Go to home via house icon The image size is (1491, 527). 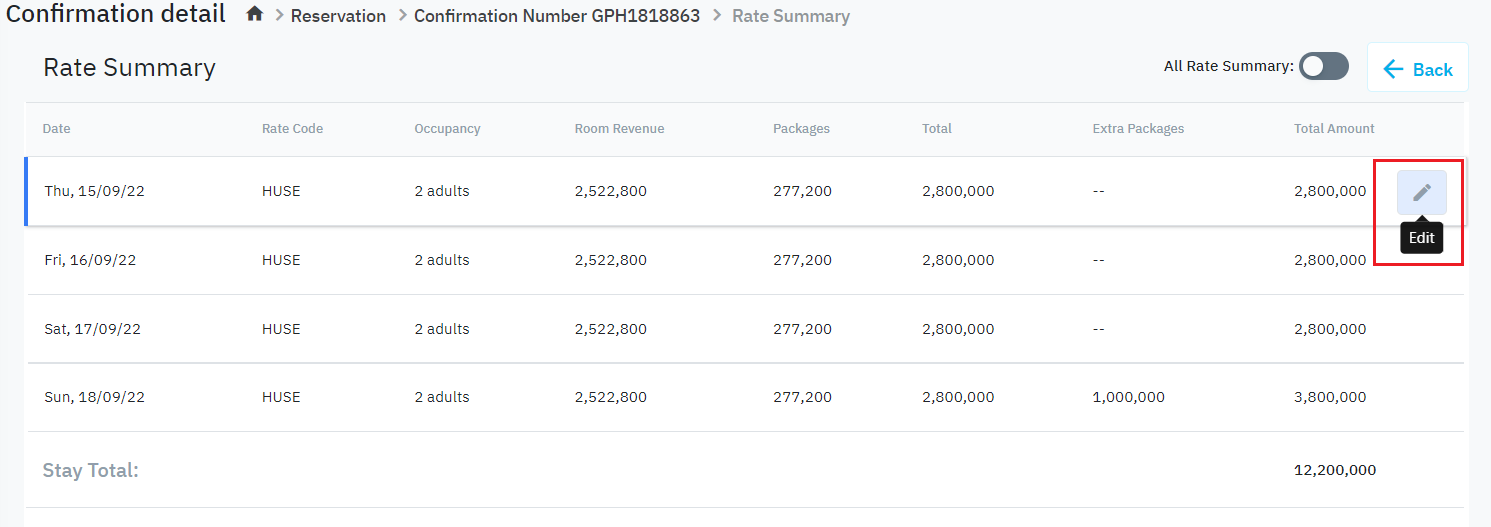click(x=255, y=15)
